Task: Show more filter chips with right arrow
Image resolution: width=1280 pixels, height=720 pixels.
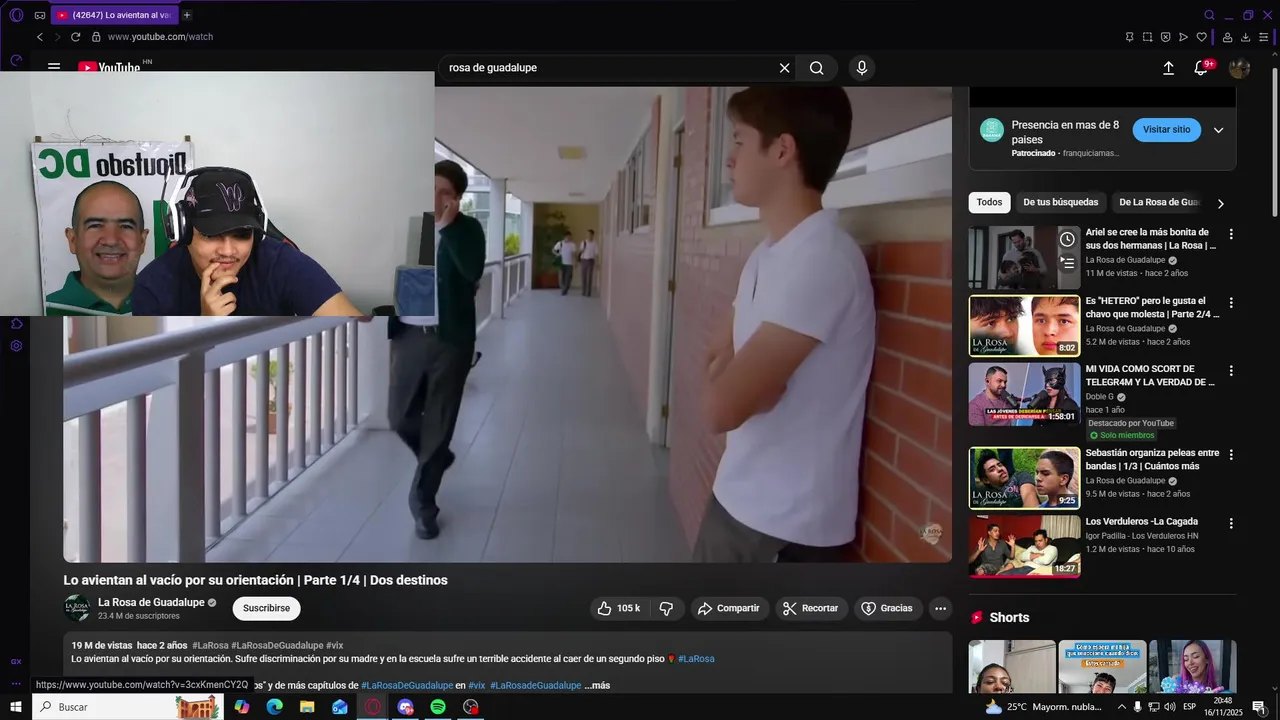Action: pyautogui.click(x=1220, y=203)
